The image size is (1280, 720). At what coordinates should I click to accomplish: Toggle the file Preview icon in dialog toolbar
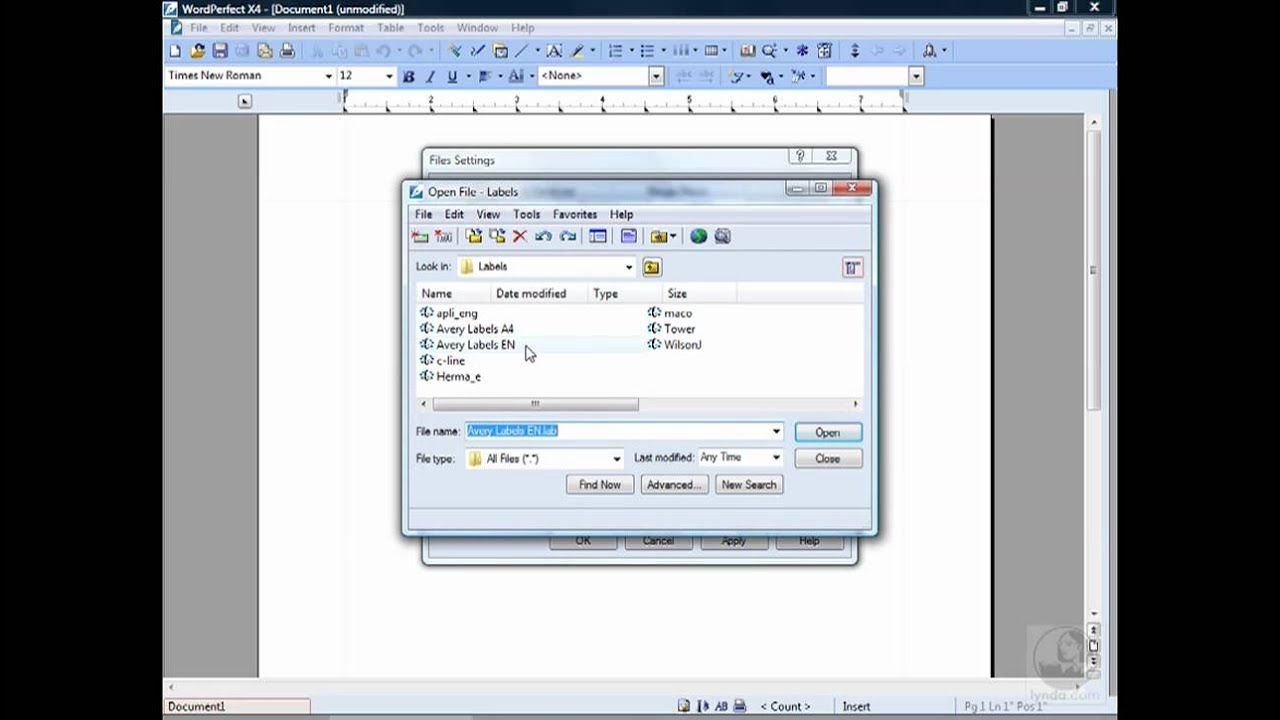click(629, 237)
